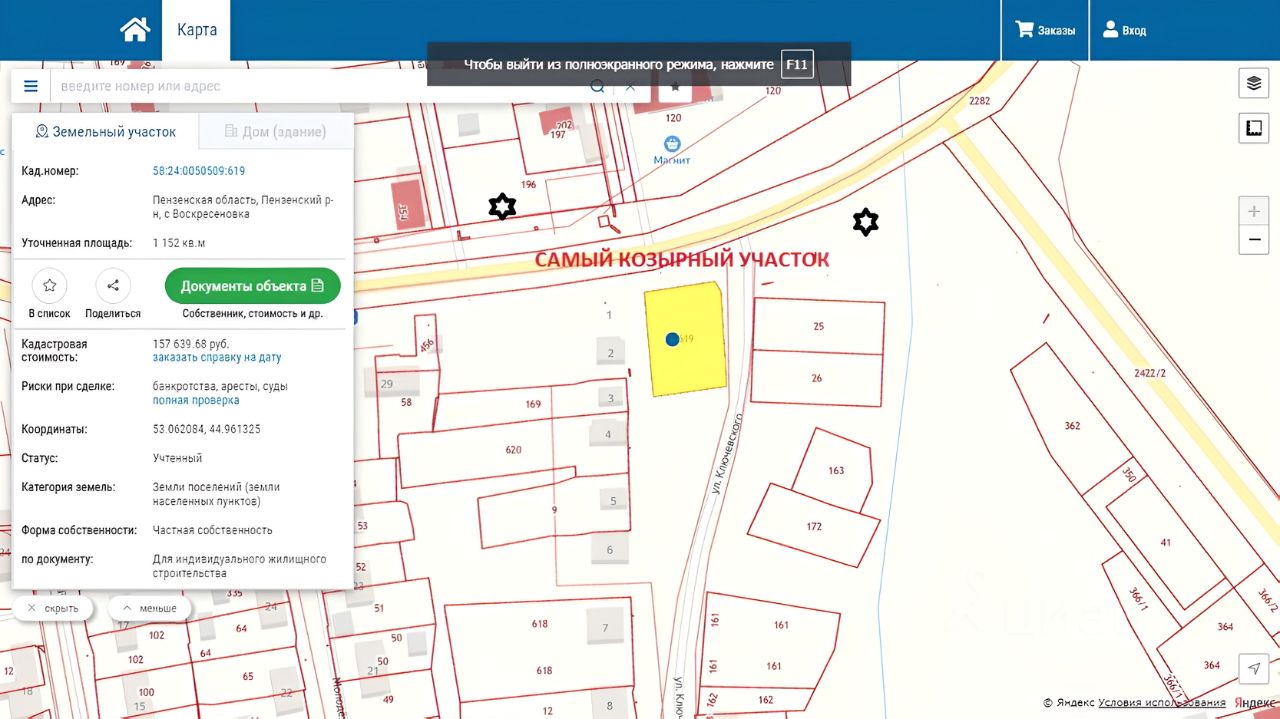Click parcel number 362 on map

point(1072,426)
